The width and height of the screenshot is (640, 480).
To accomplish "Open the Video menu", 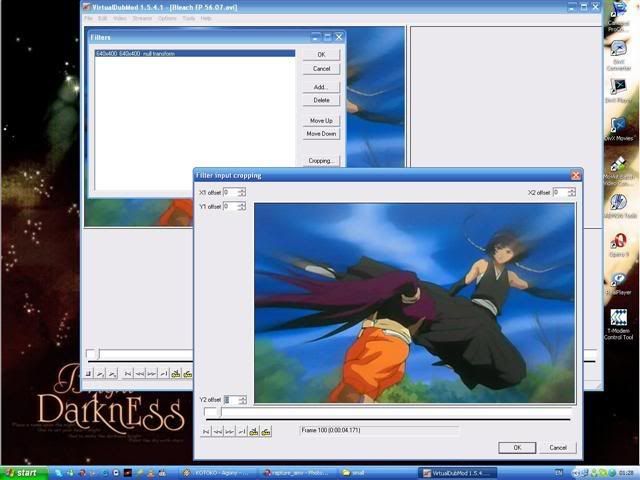I will [120, 18].
